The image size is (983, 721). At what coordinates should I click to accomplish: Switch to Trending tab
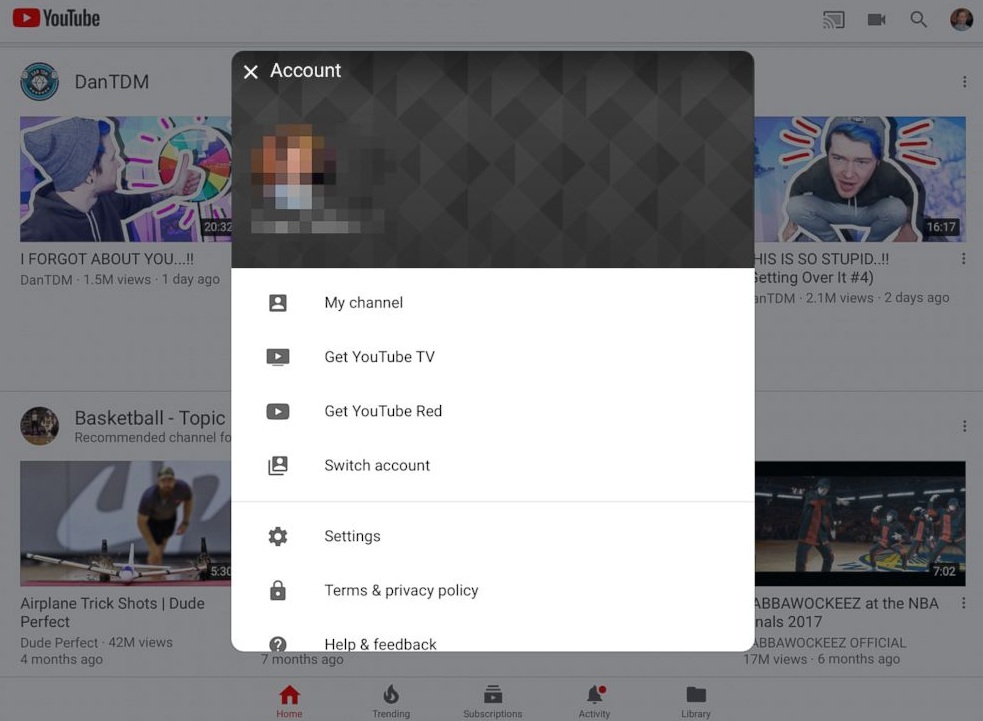pos(391,701)
